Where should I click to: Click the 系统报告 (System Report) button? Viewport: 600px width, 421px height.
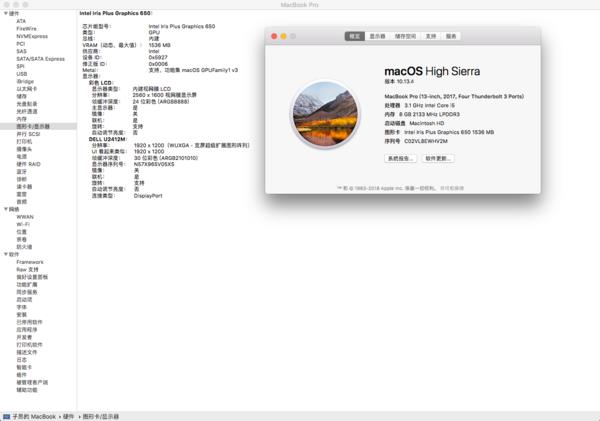400,158
